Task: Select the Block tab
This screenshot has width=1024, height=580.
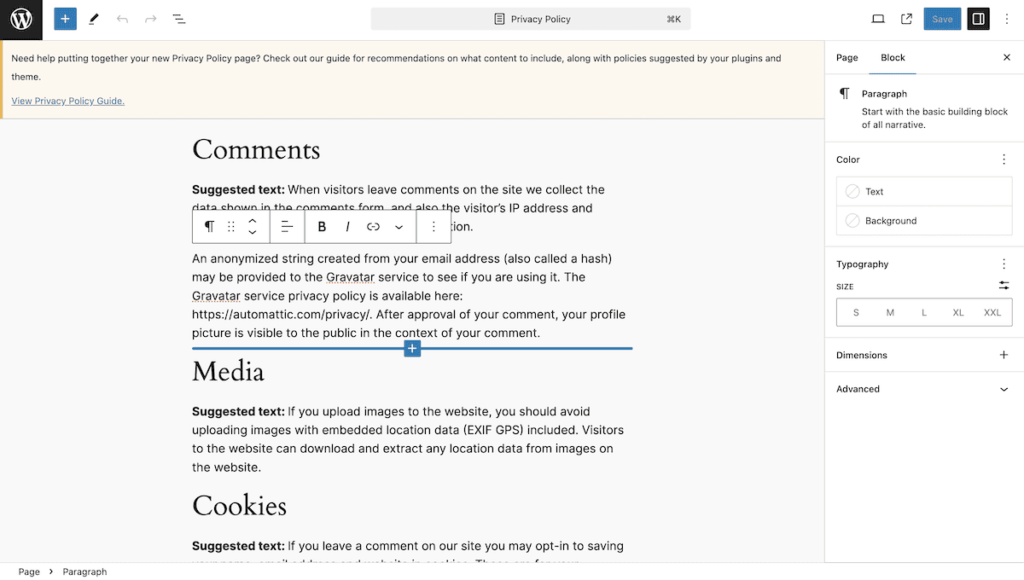Action: coord(893,58)
